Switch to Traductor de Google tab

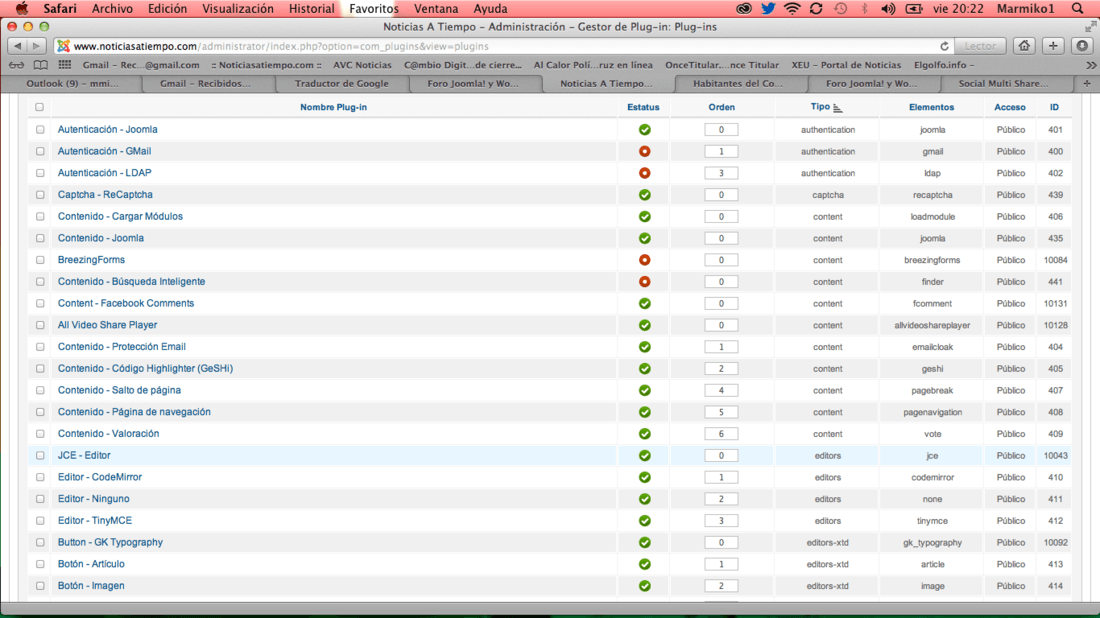pos(342,83)
